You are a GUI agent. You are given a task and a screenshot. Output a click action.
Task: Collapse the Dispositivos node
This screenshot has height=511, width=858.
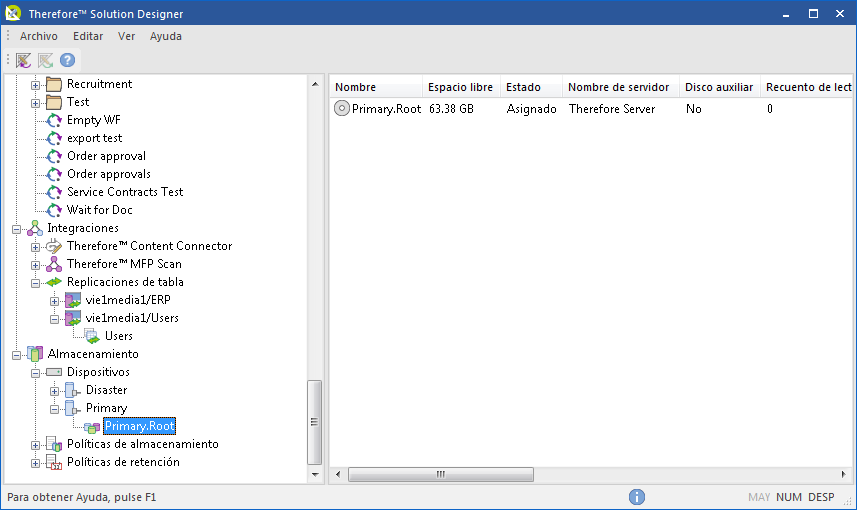[x=35, y=373]
